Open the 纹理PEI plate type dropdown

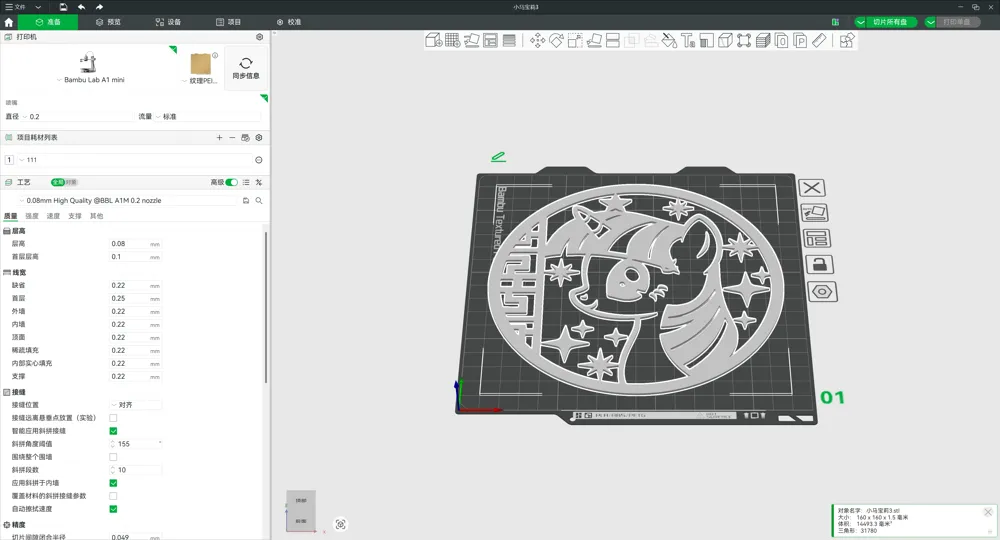200,81
